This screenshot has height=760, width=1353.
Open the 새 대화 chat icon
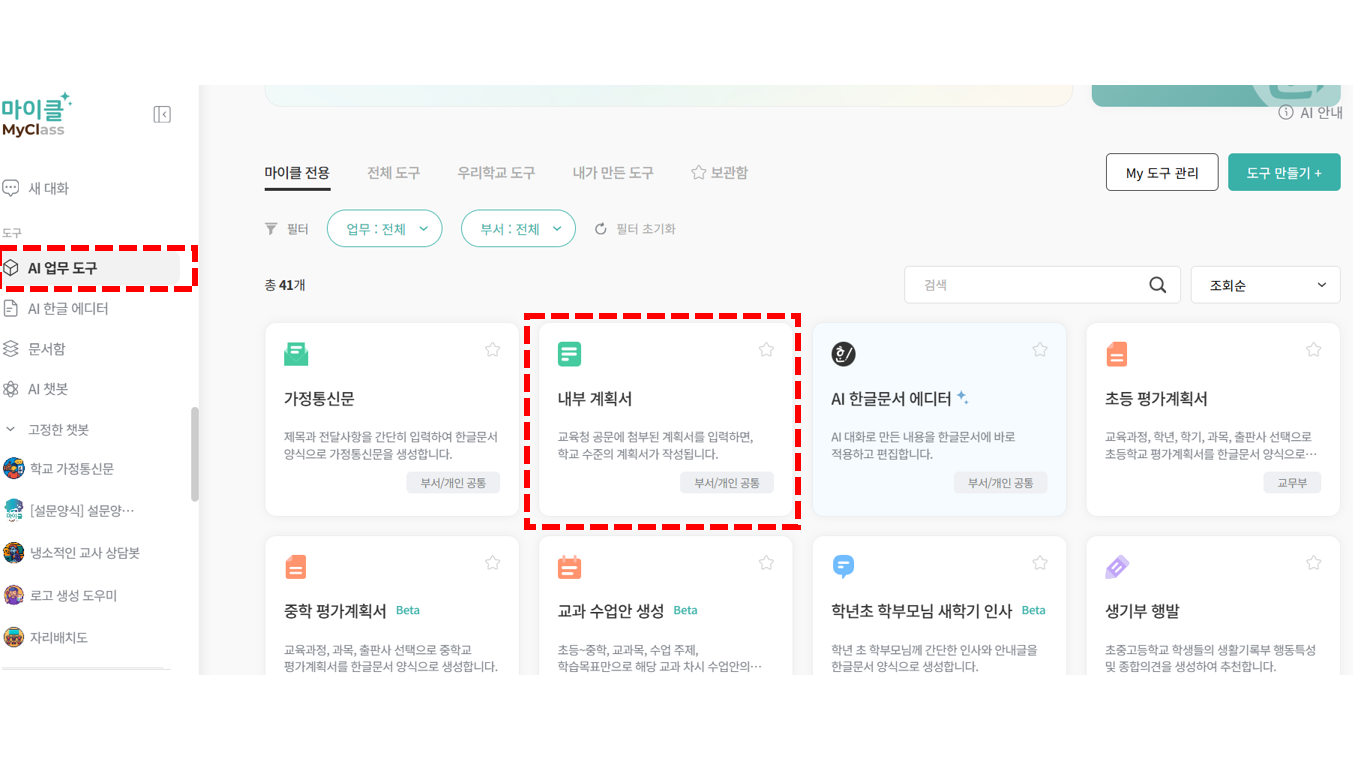click(11, 188)
